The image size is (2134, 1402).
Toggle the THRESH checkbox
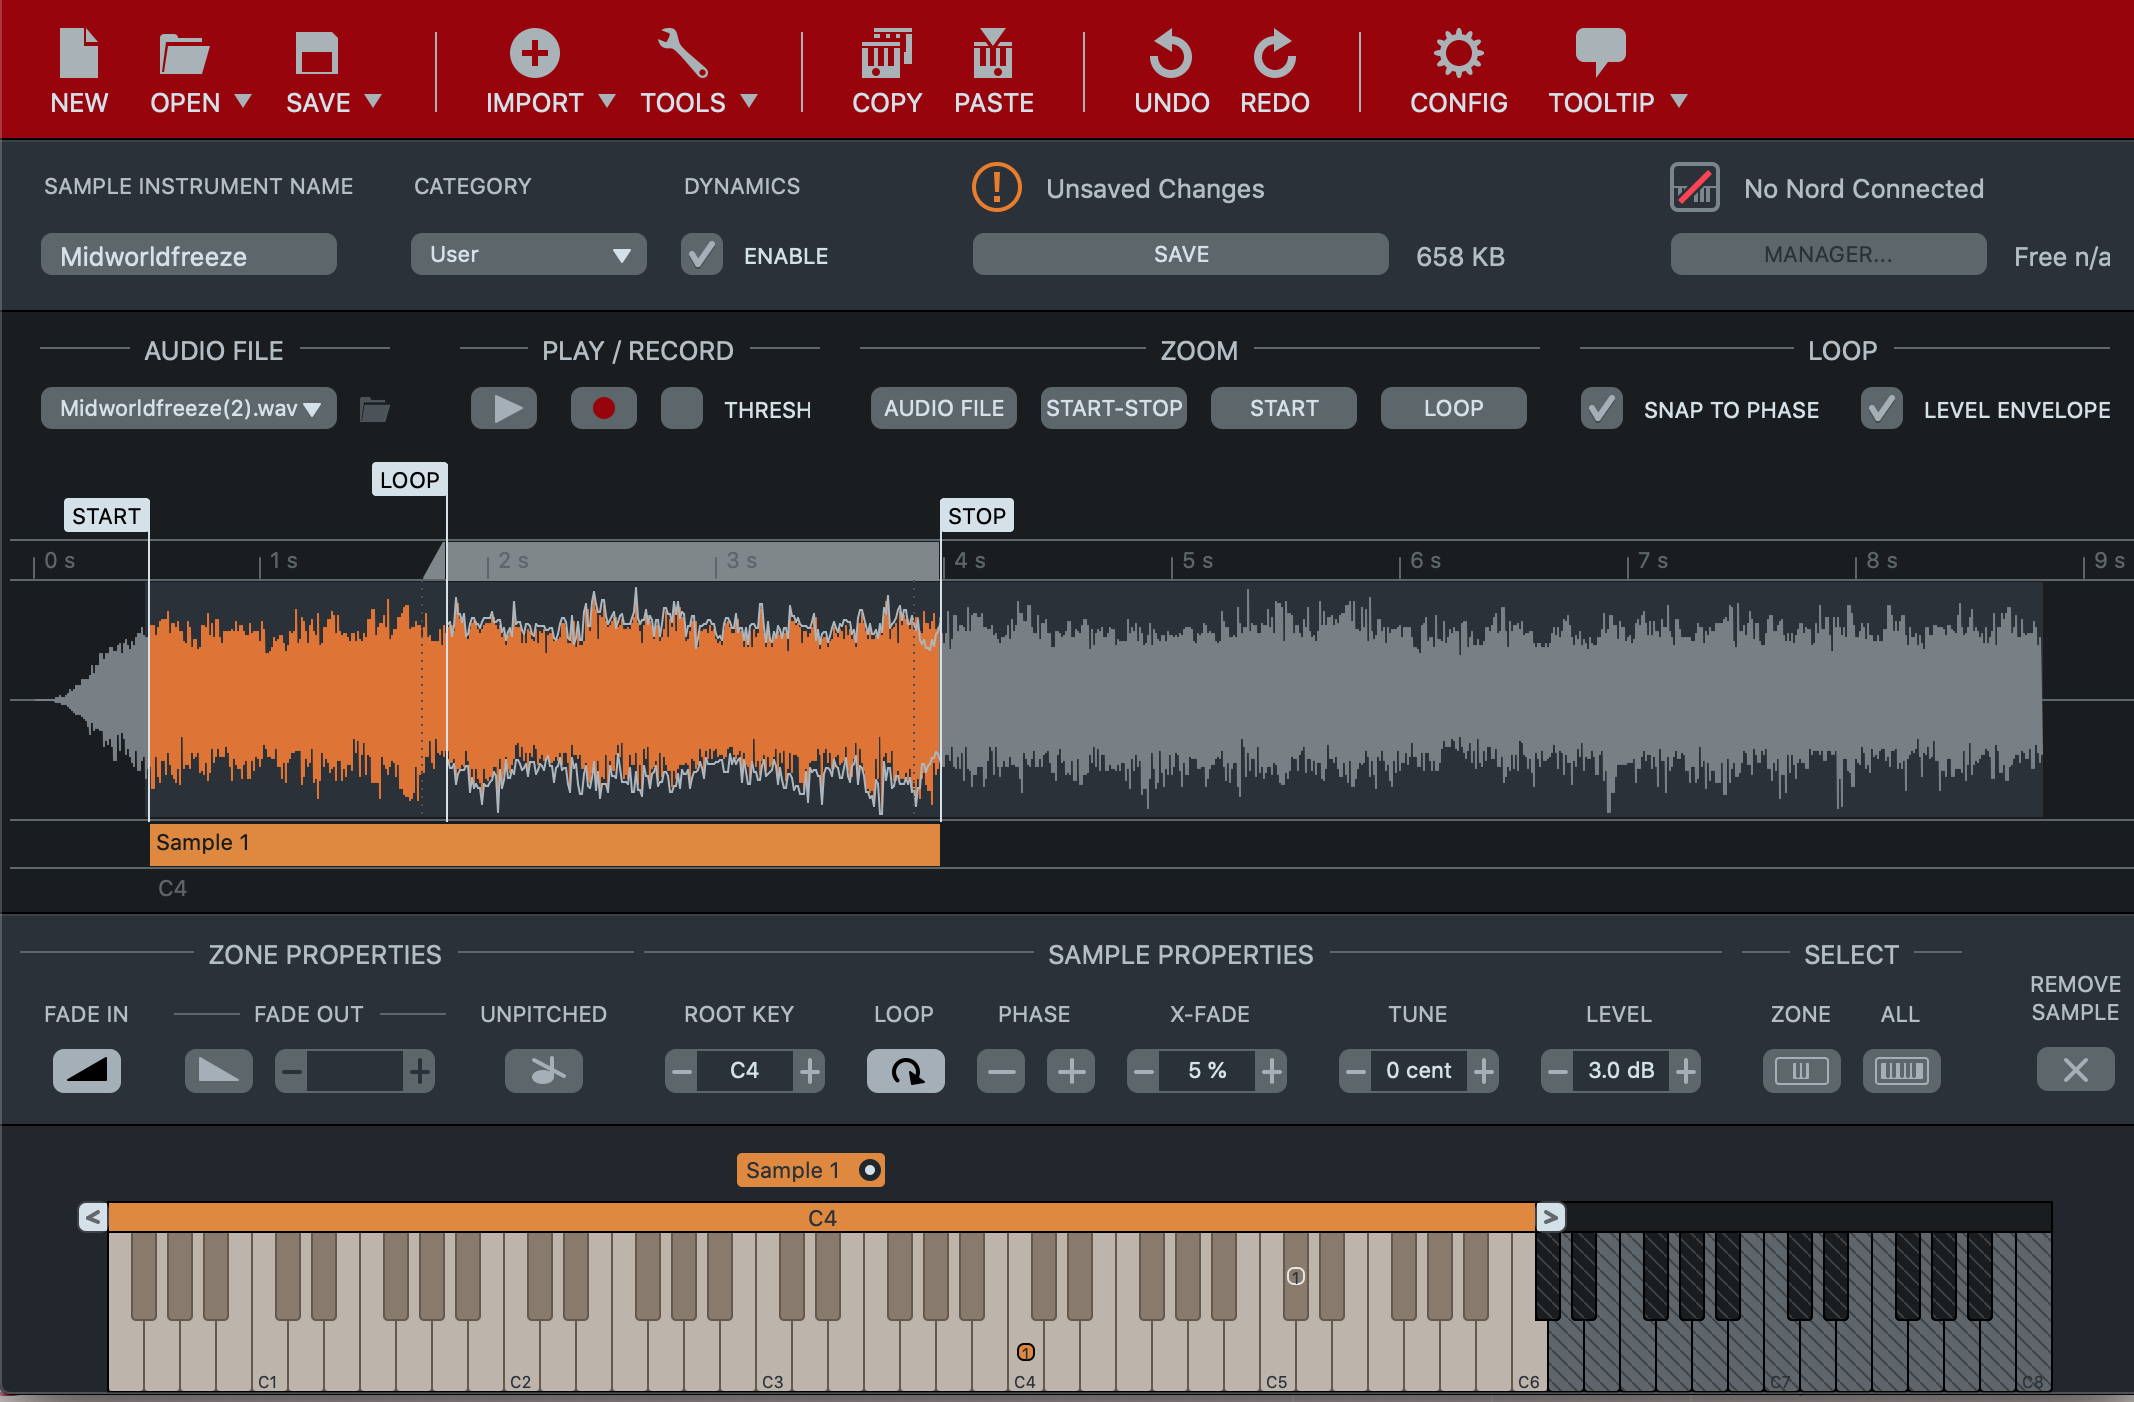pos(682,408)
